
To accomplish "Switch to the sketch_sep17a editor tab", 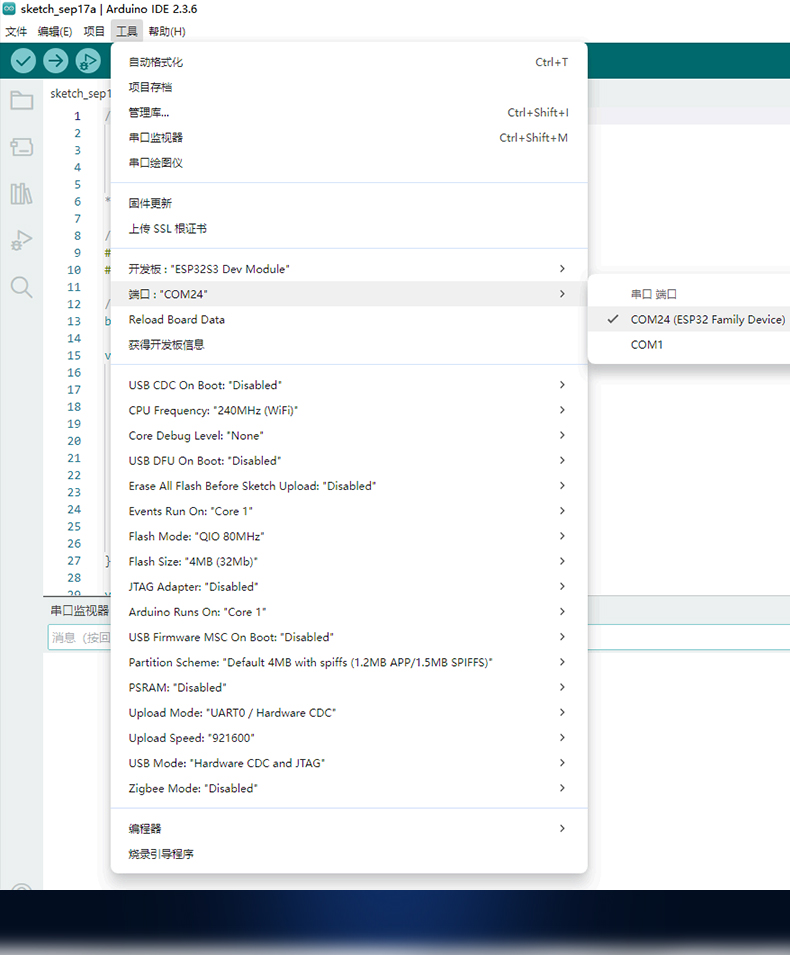I will point(80,94).
